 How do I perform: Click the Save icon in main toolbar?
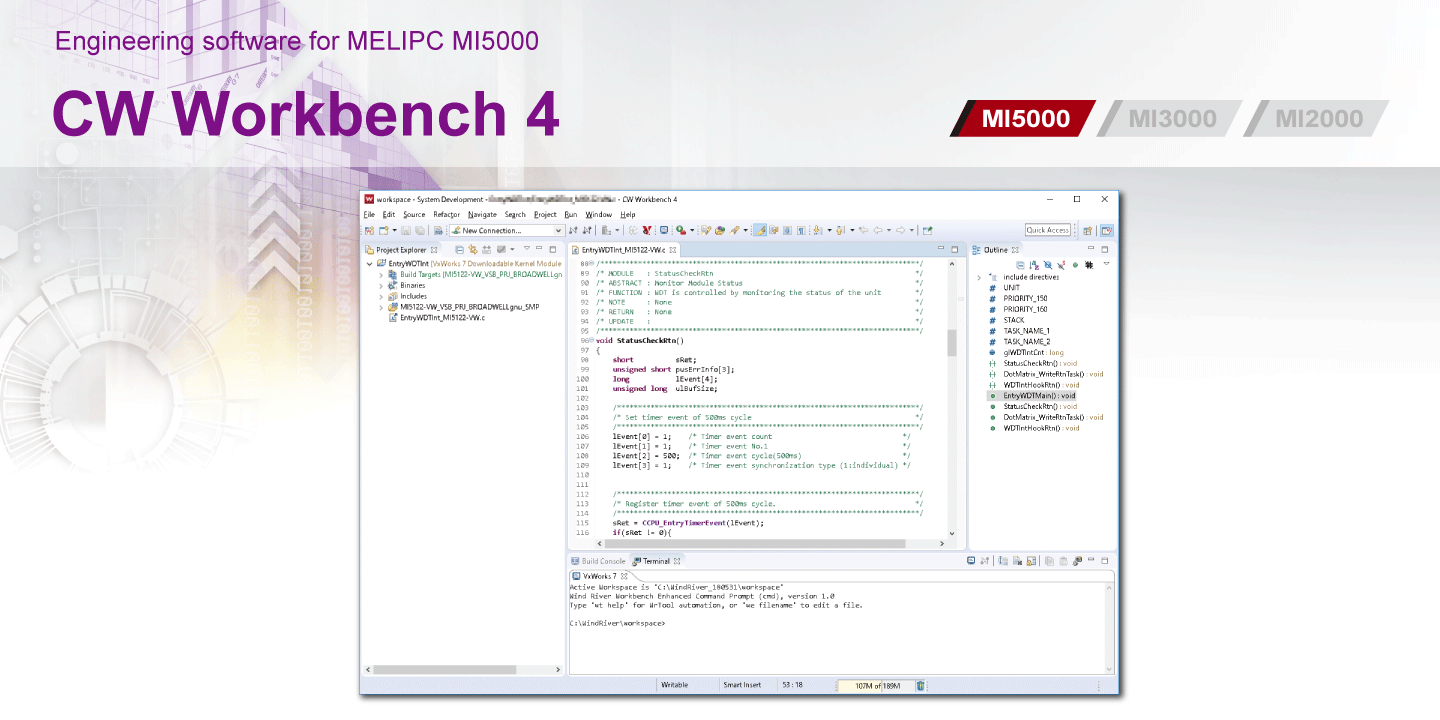406,230
